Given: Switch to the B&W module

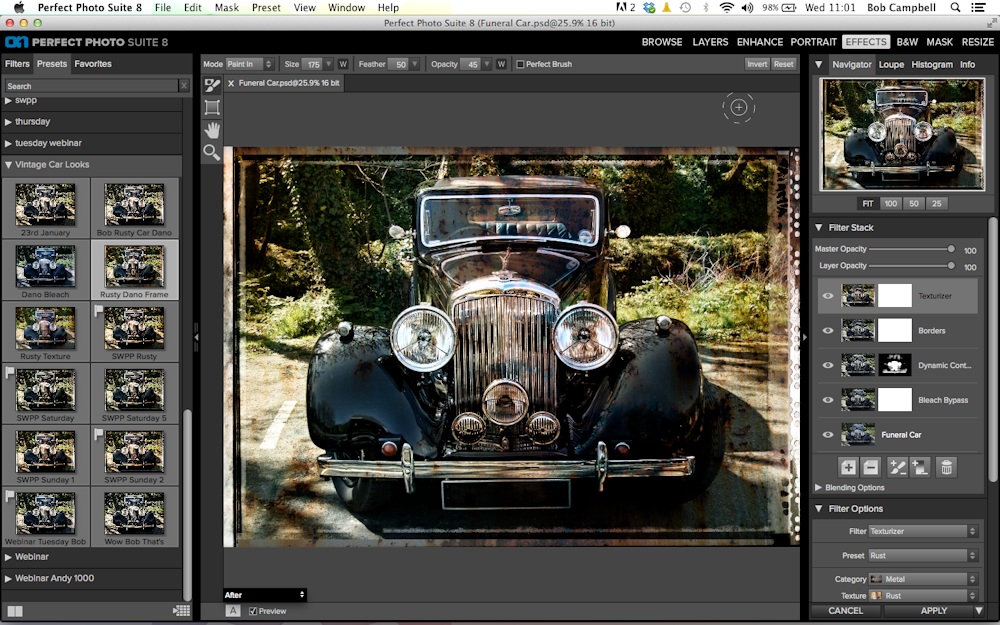Looking at the screenshot, I should point(907,42).
